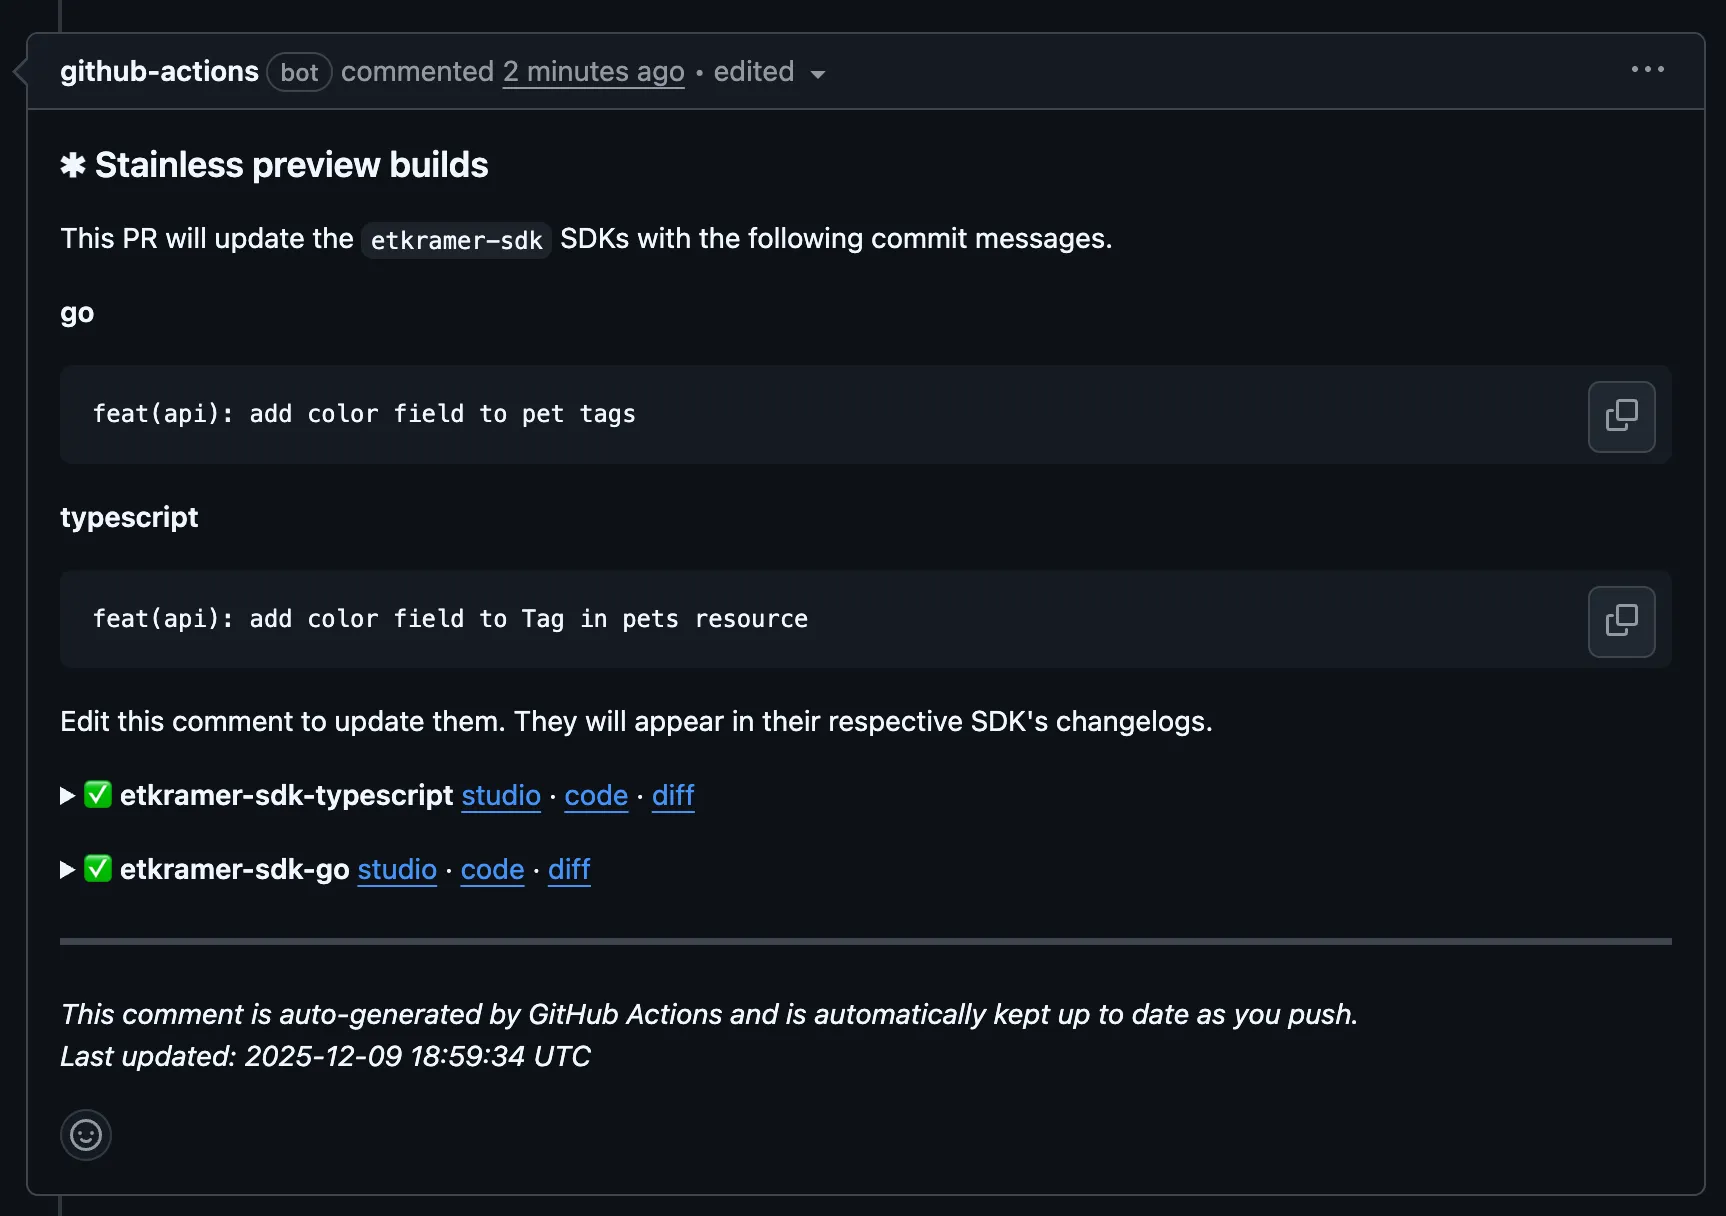Copy the typescript commit message
The image size is (1726, 1216).
coord(1620,621)
